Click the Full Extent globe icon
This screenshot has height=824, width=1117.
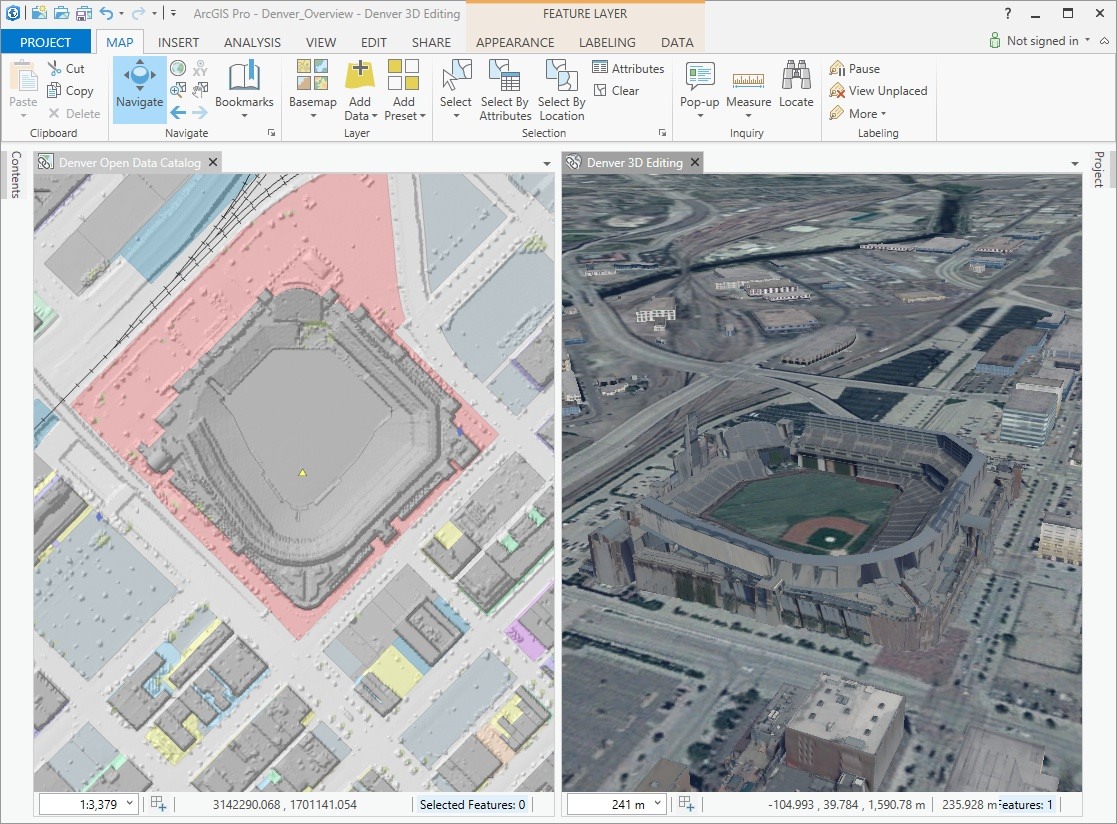click(178, 68)
